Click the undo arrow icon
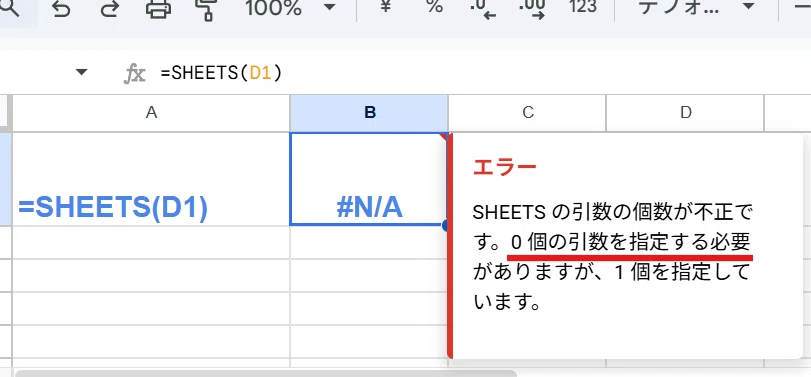 tap(62, 9)
